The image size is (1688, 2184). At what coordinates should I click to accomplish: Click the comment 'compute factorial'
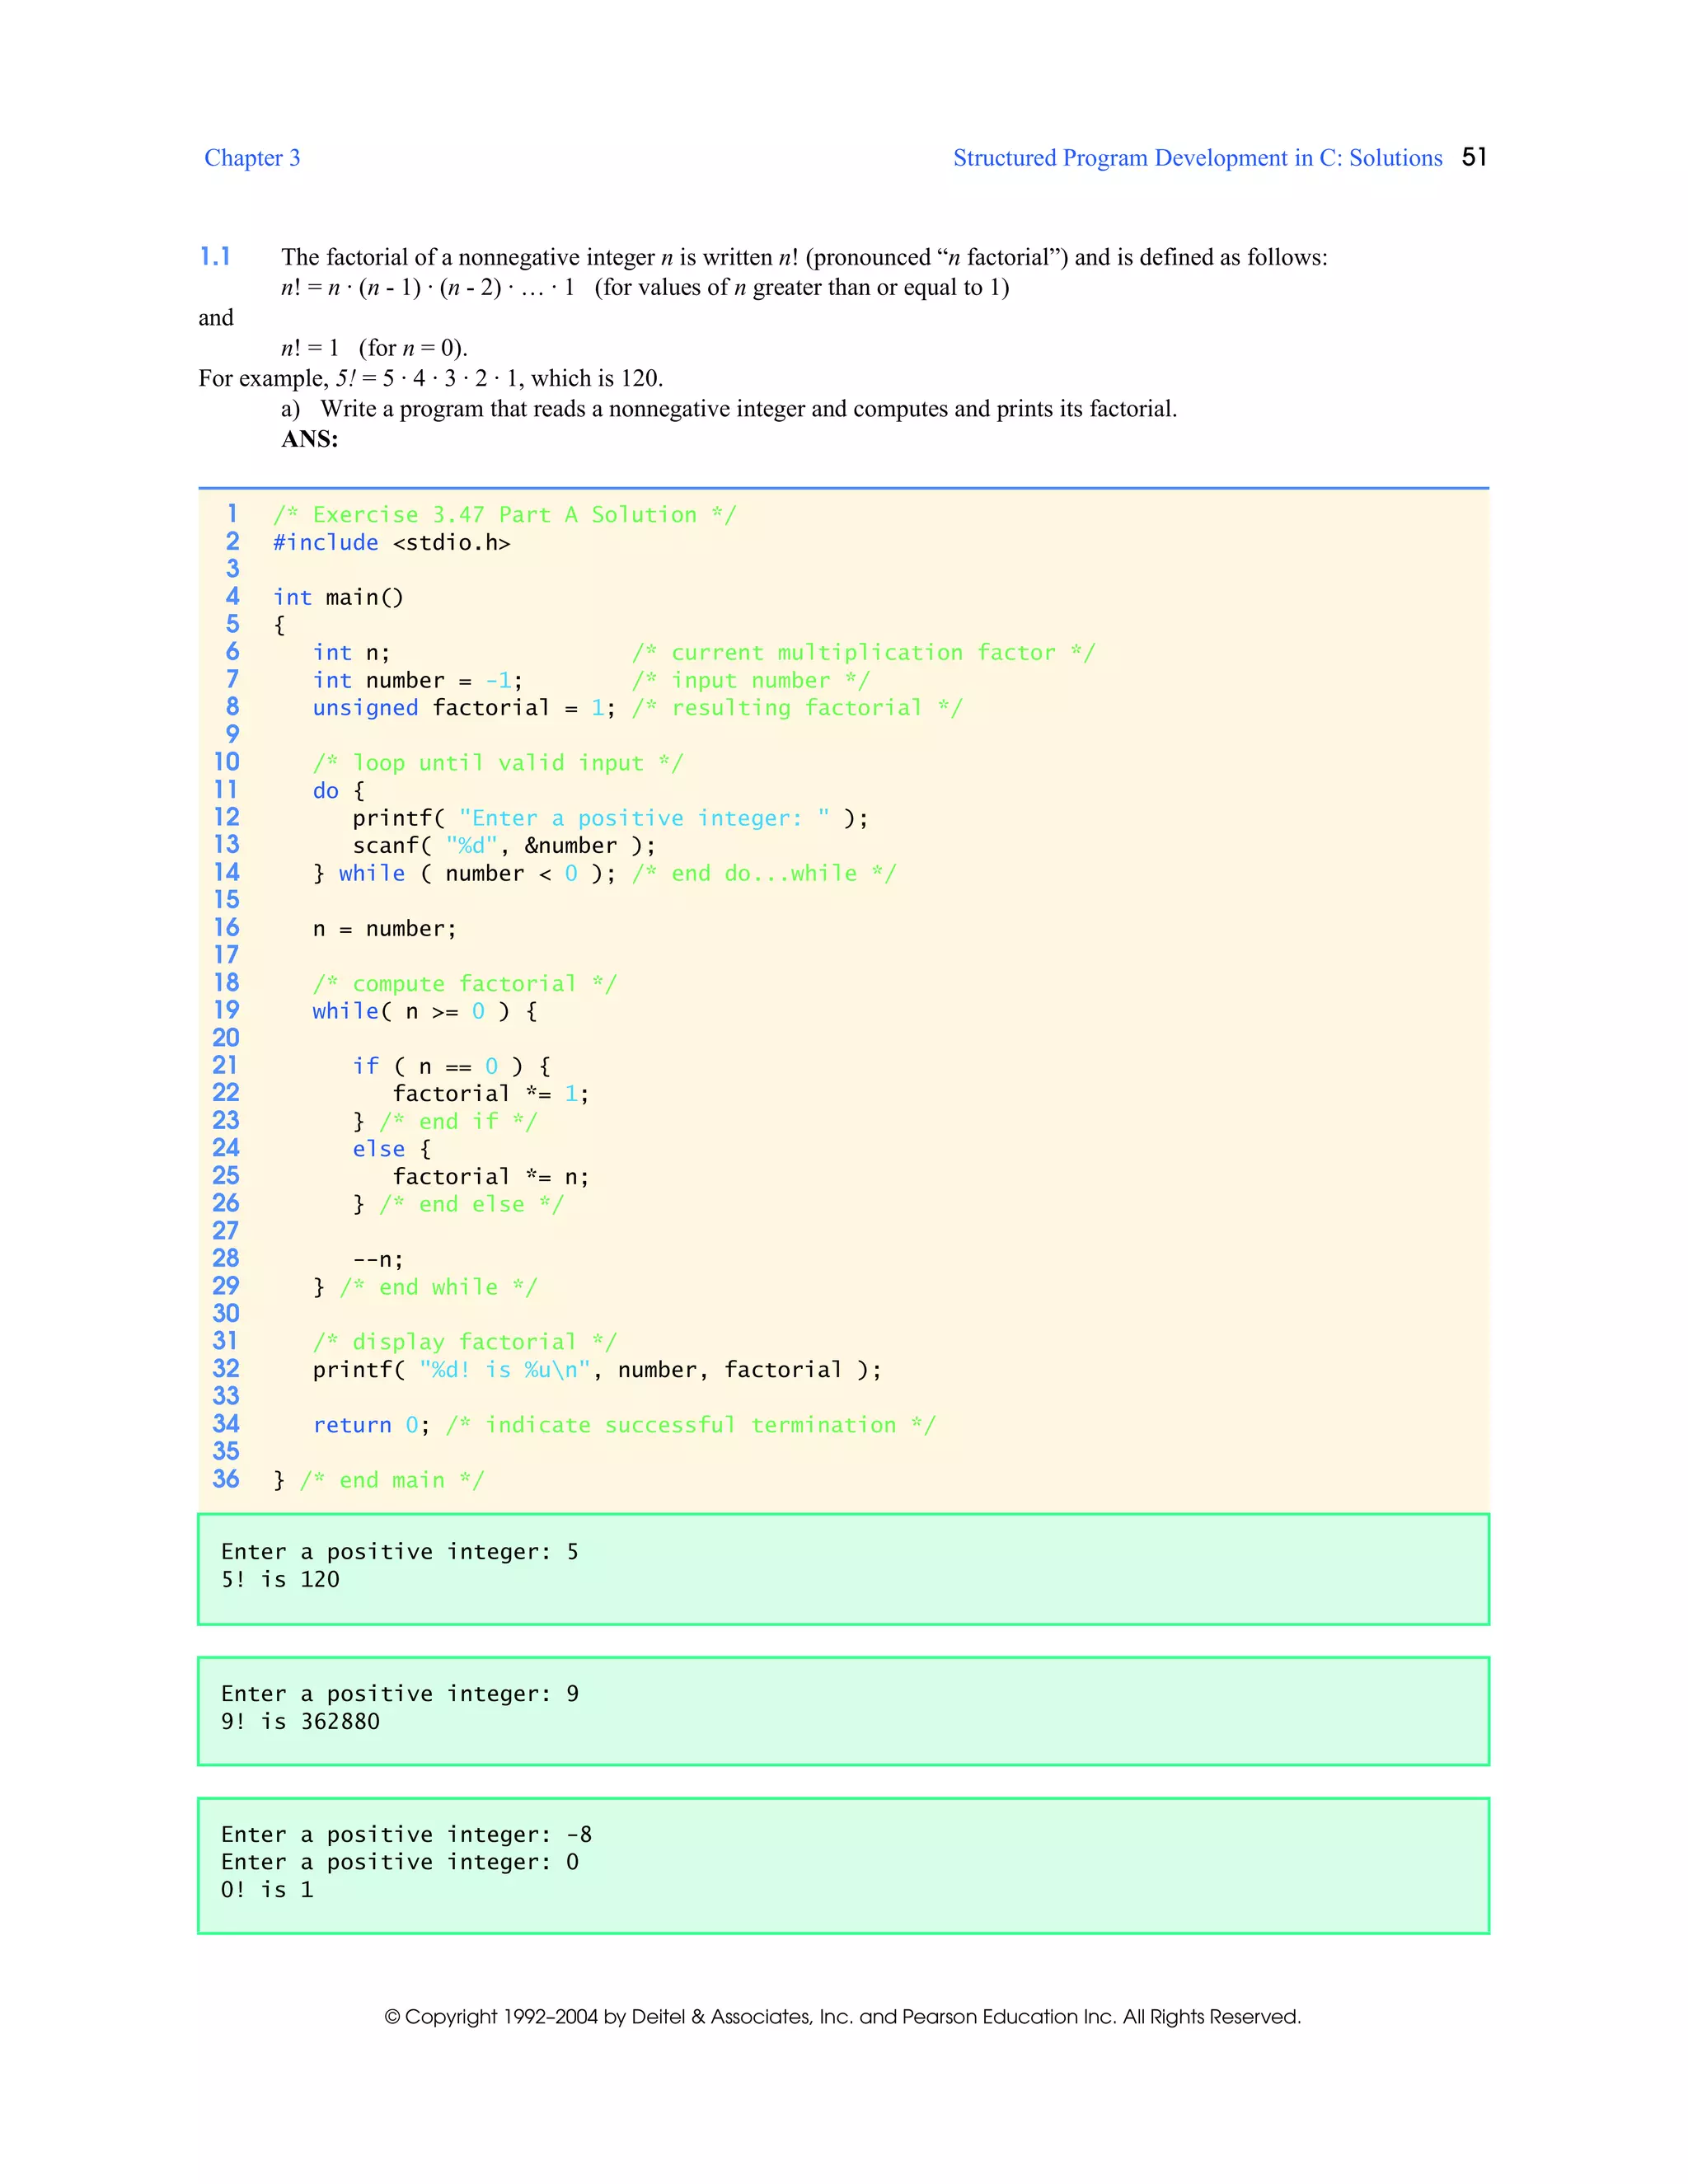(x=465, y=984)
